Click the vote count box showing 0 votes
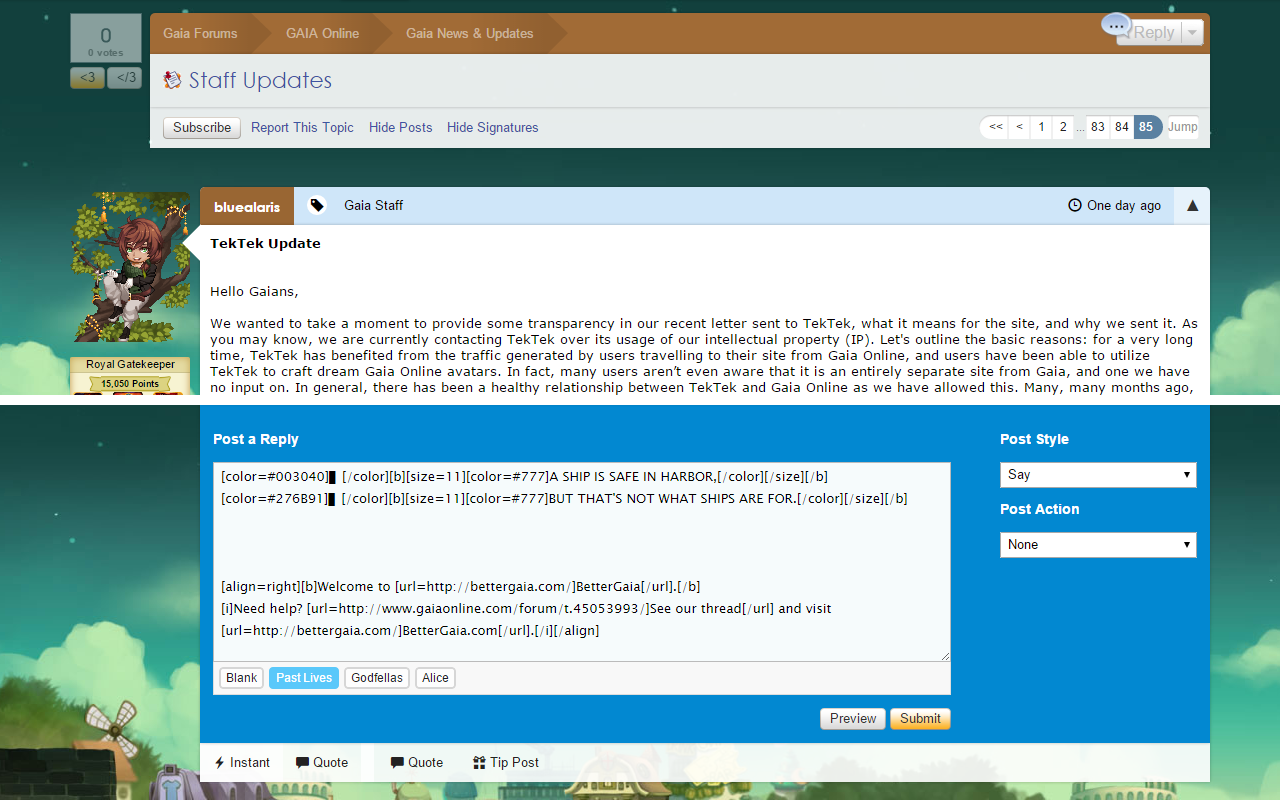 tap(106, 39)
